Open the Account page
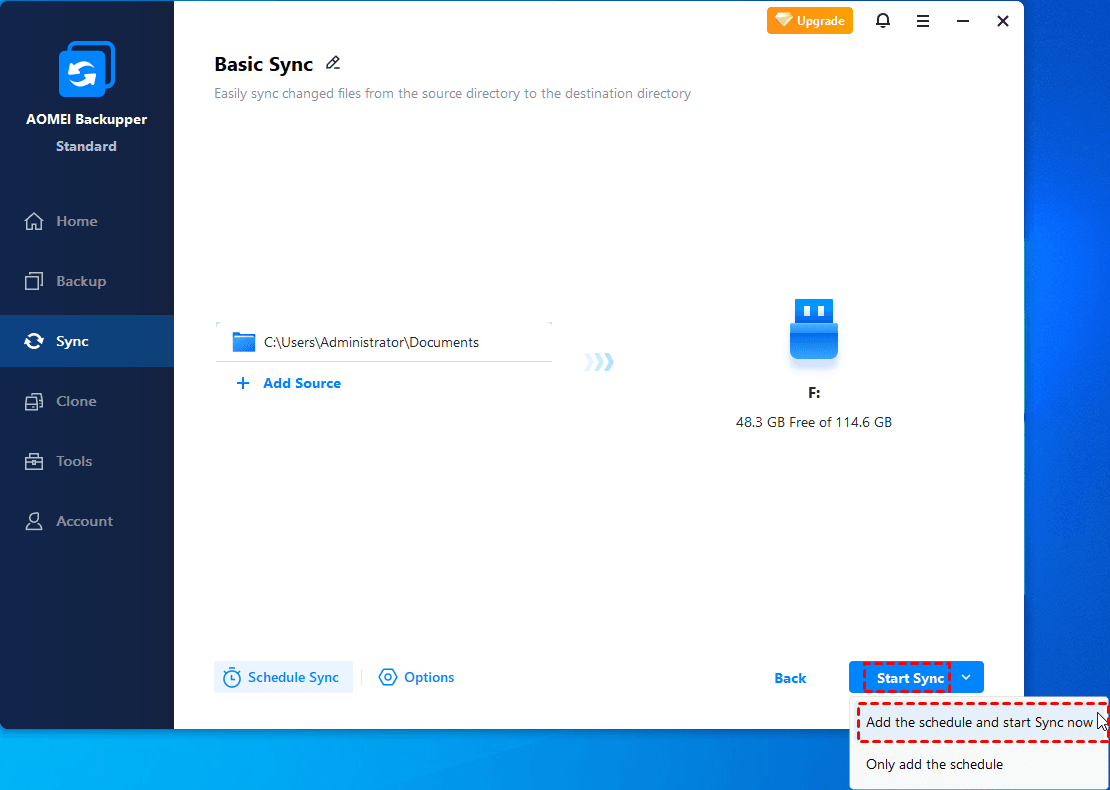The height and width of the screenshot is (790, 1110). click(84, 521)
